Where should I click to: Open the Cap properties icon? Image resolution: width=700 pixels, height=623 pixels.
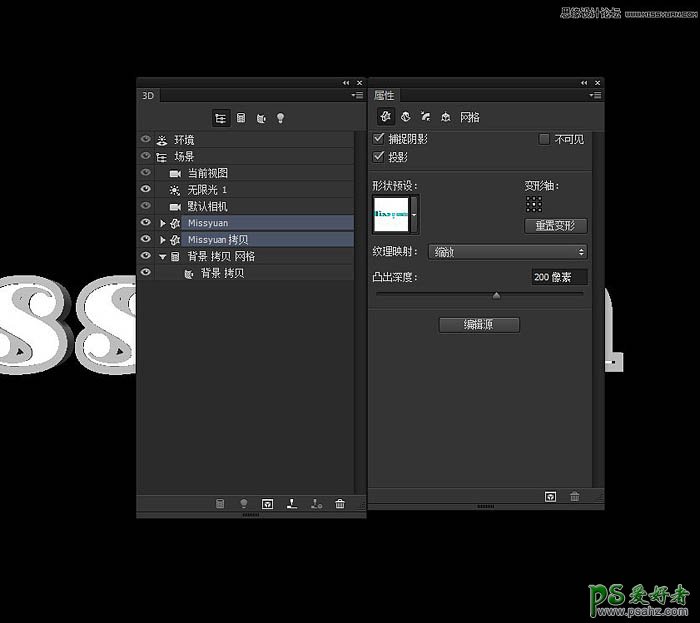[425, 117]
